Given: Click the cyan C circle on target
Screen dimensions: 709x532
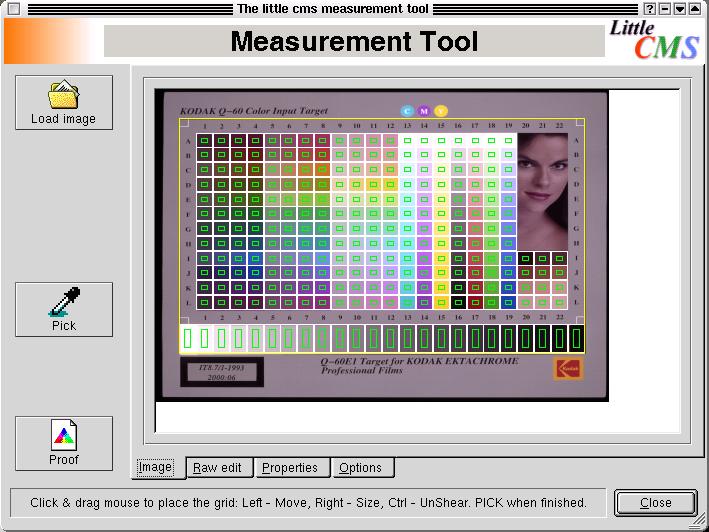Looking at the screenshot, I should click(x=408, y=111).
